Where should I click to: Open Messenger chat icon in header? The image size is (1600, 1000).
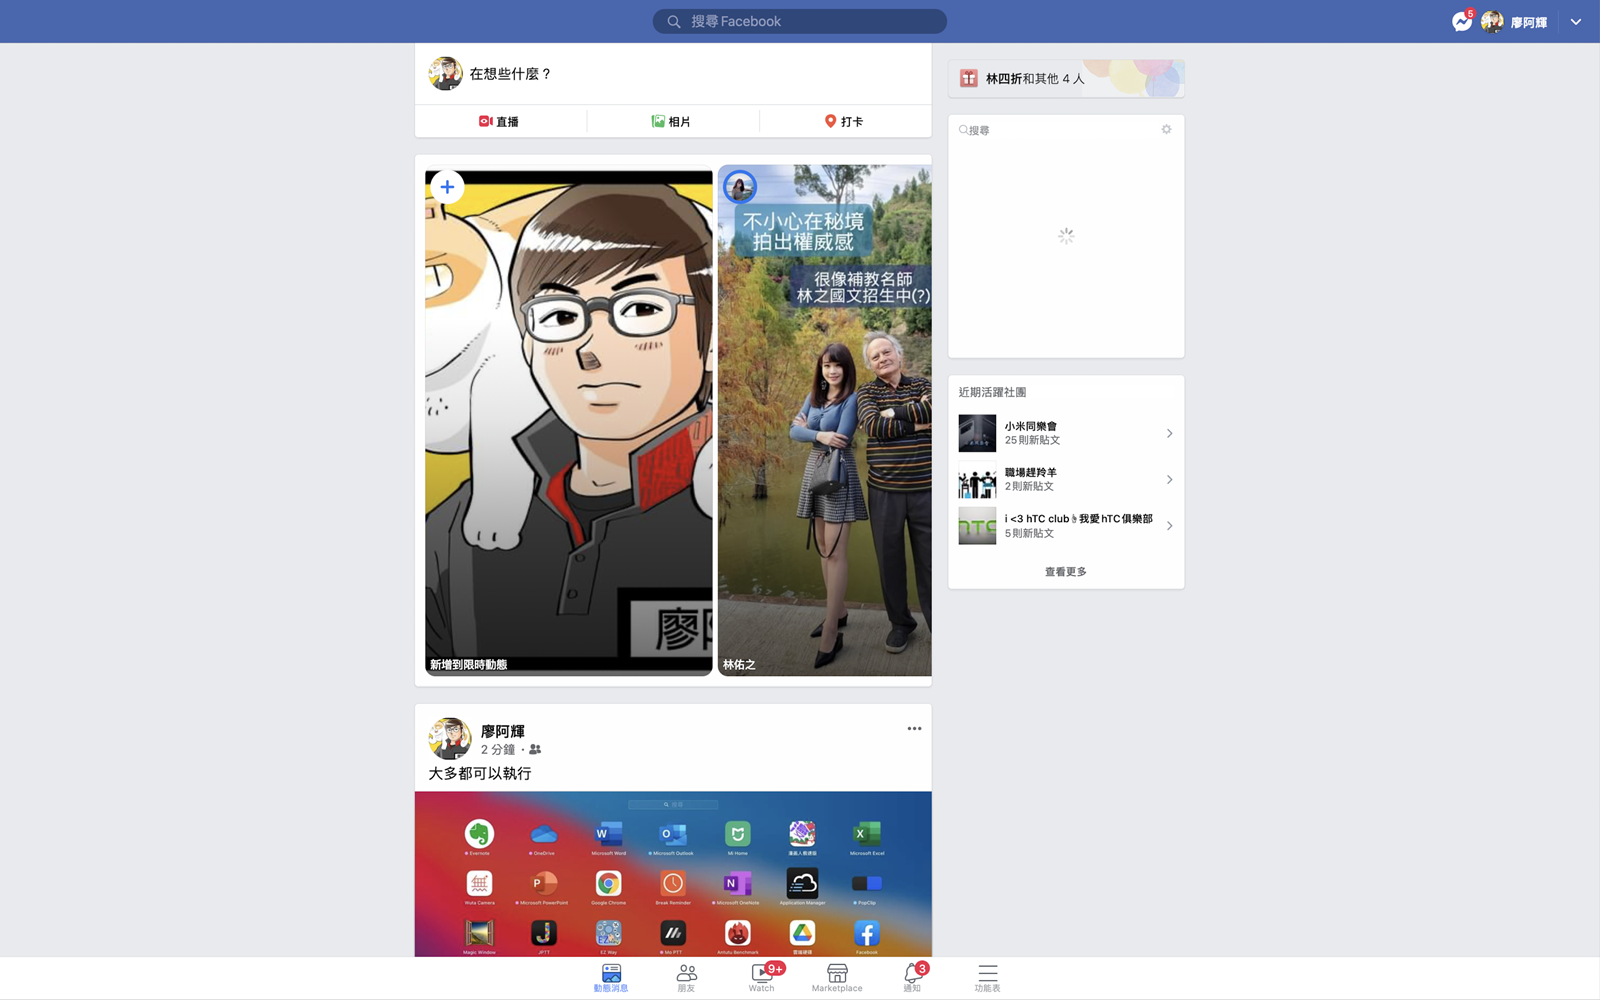coord(1462,22)
